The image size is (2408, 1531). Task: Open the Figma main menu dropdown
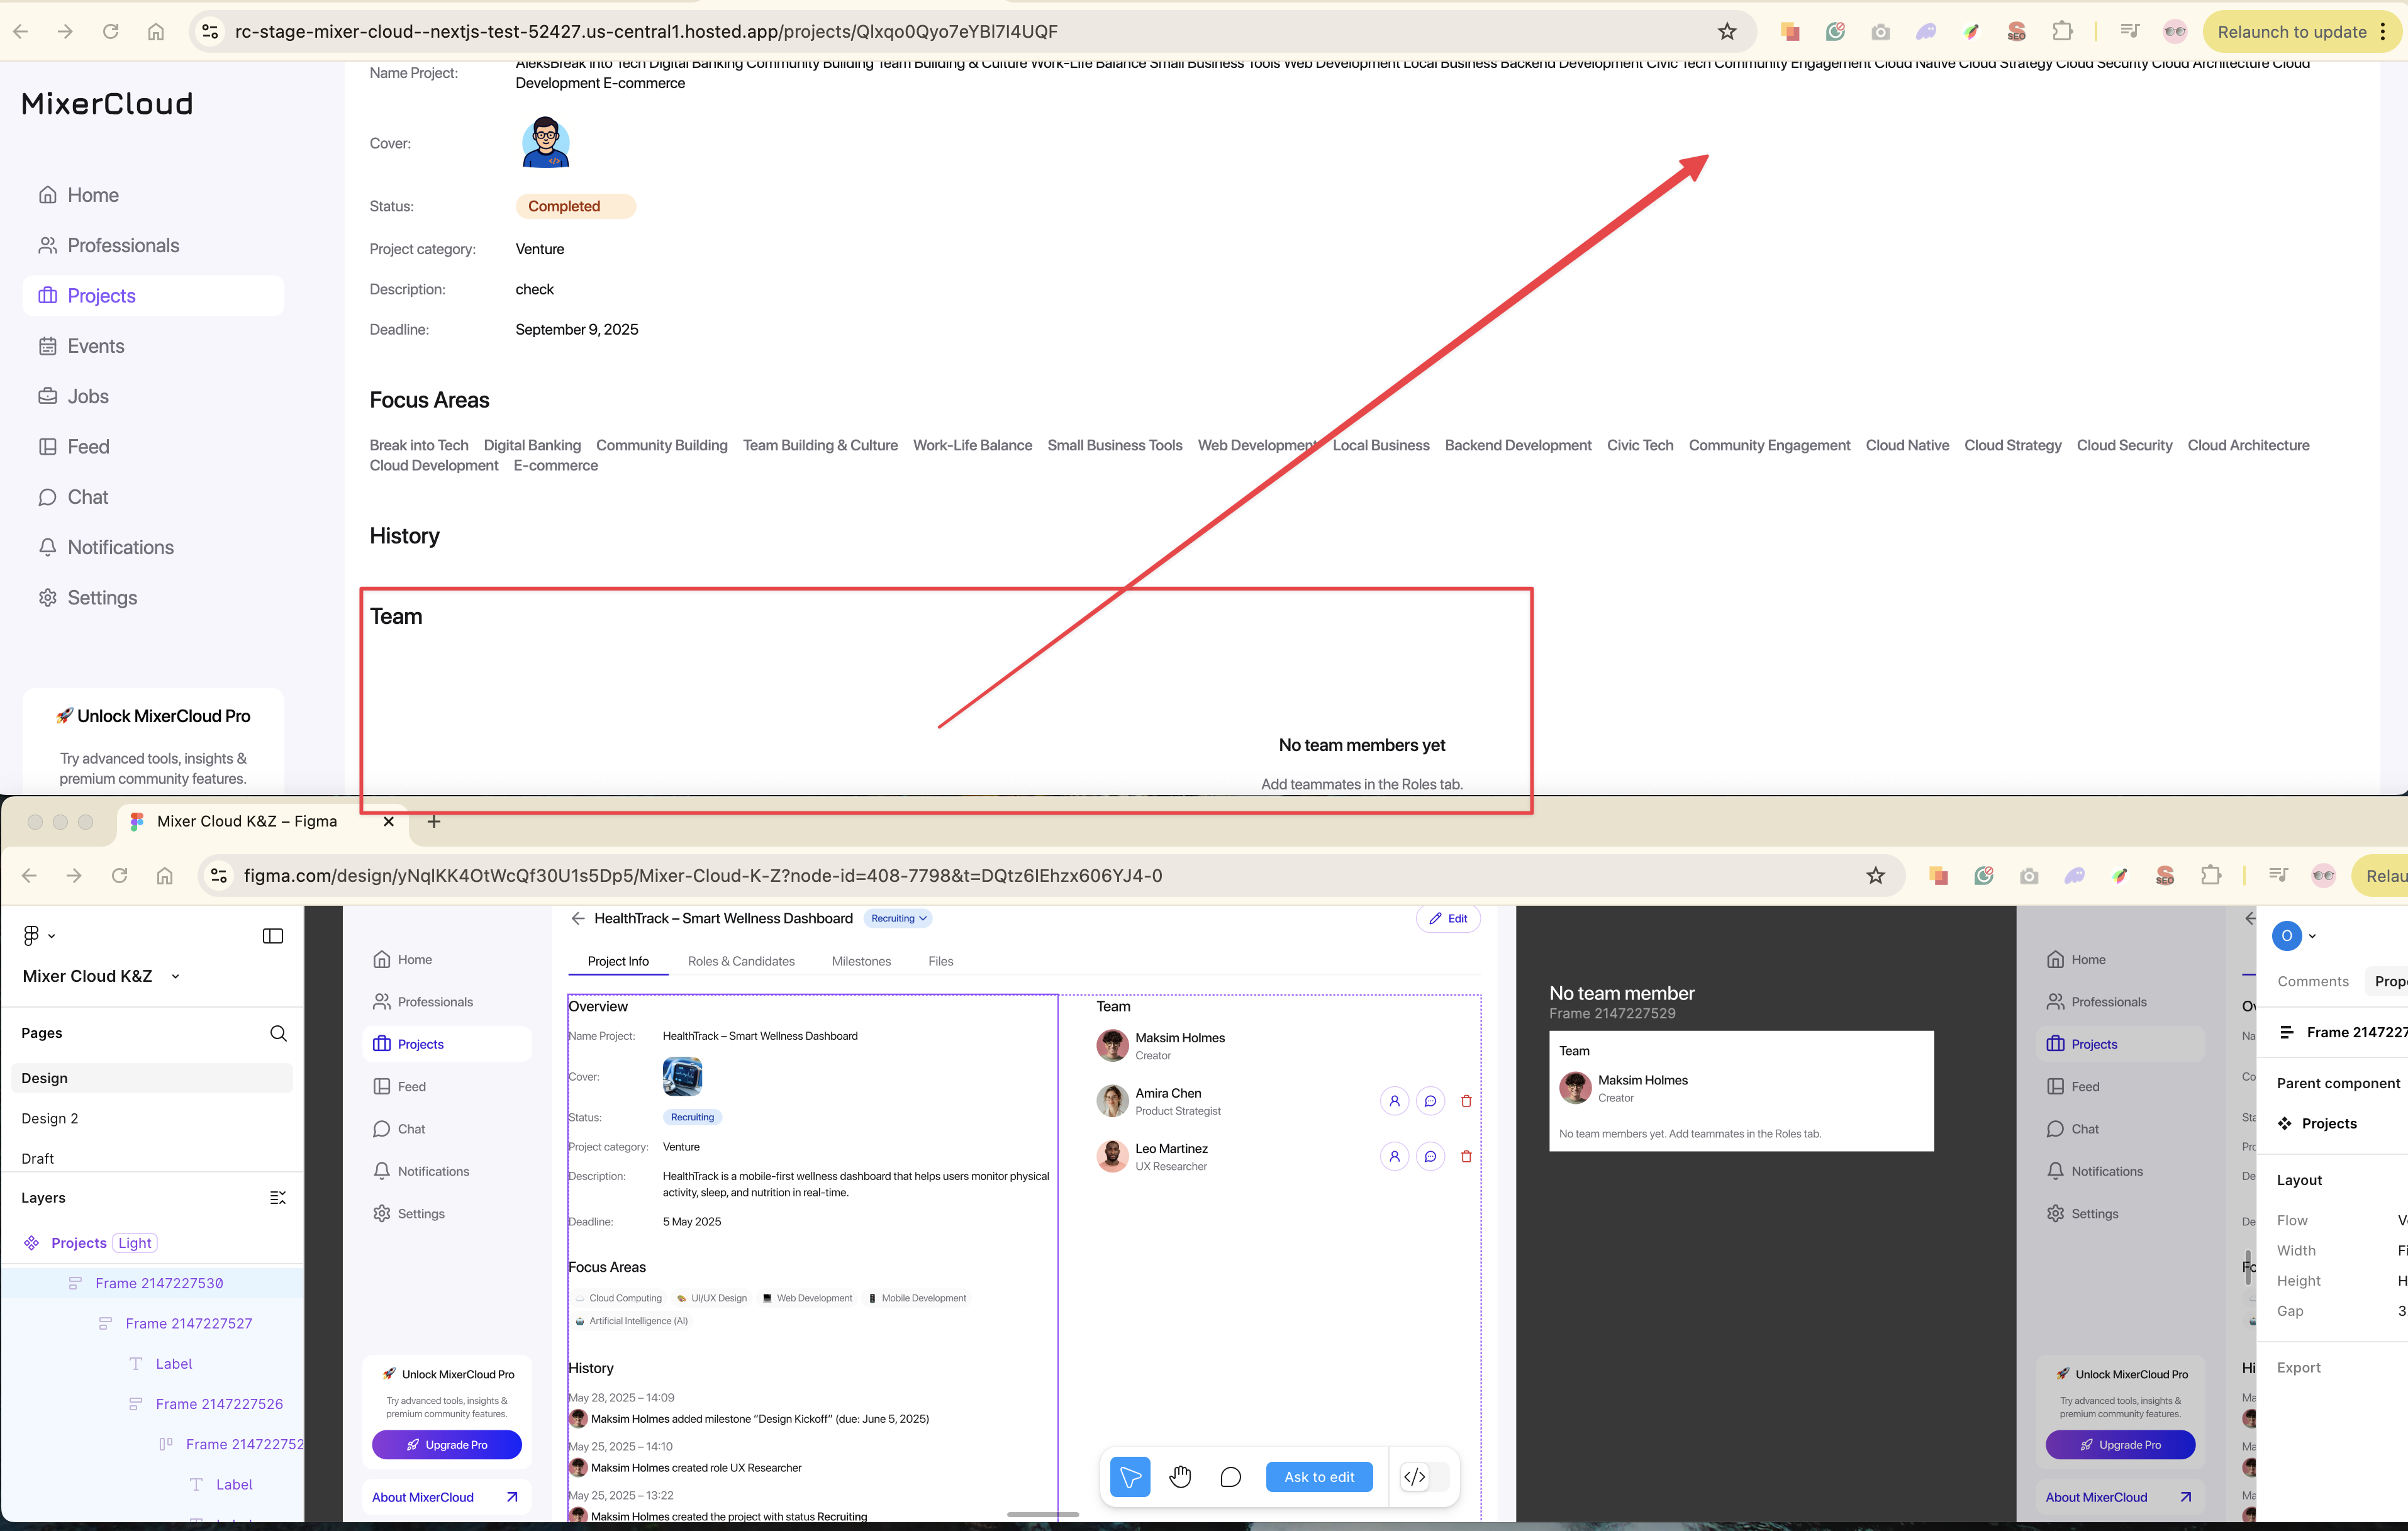coord(38,936)
